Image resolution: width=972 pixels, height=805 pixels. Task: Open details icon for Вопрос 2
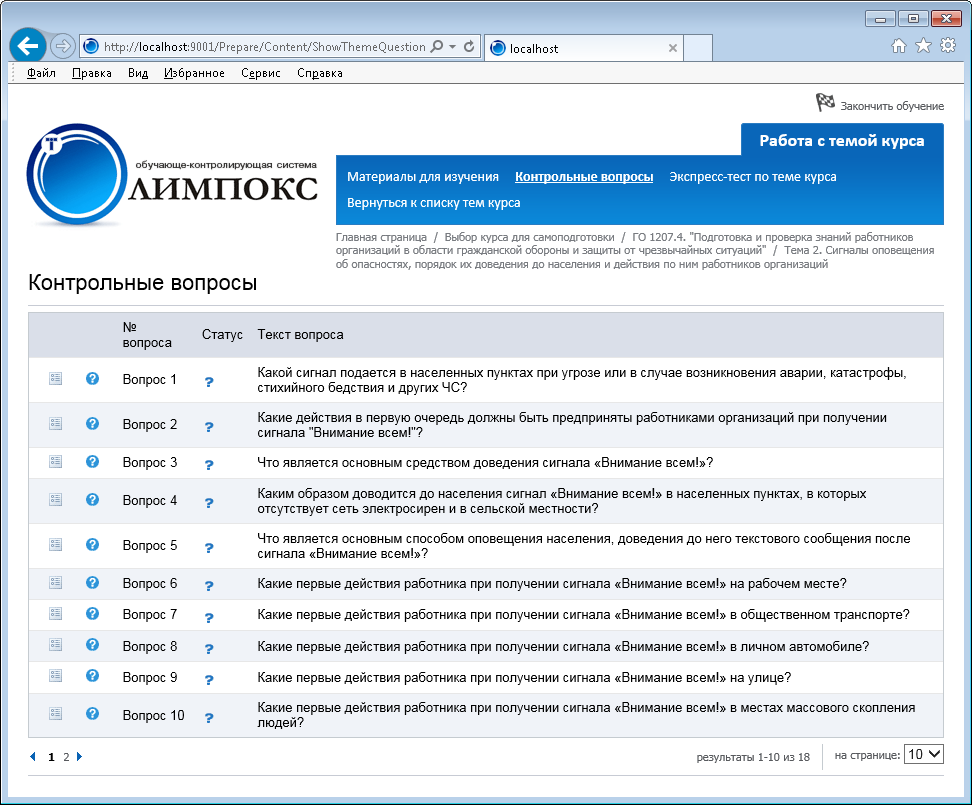click(x=55, y=423)
